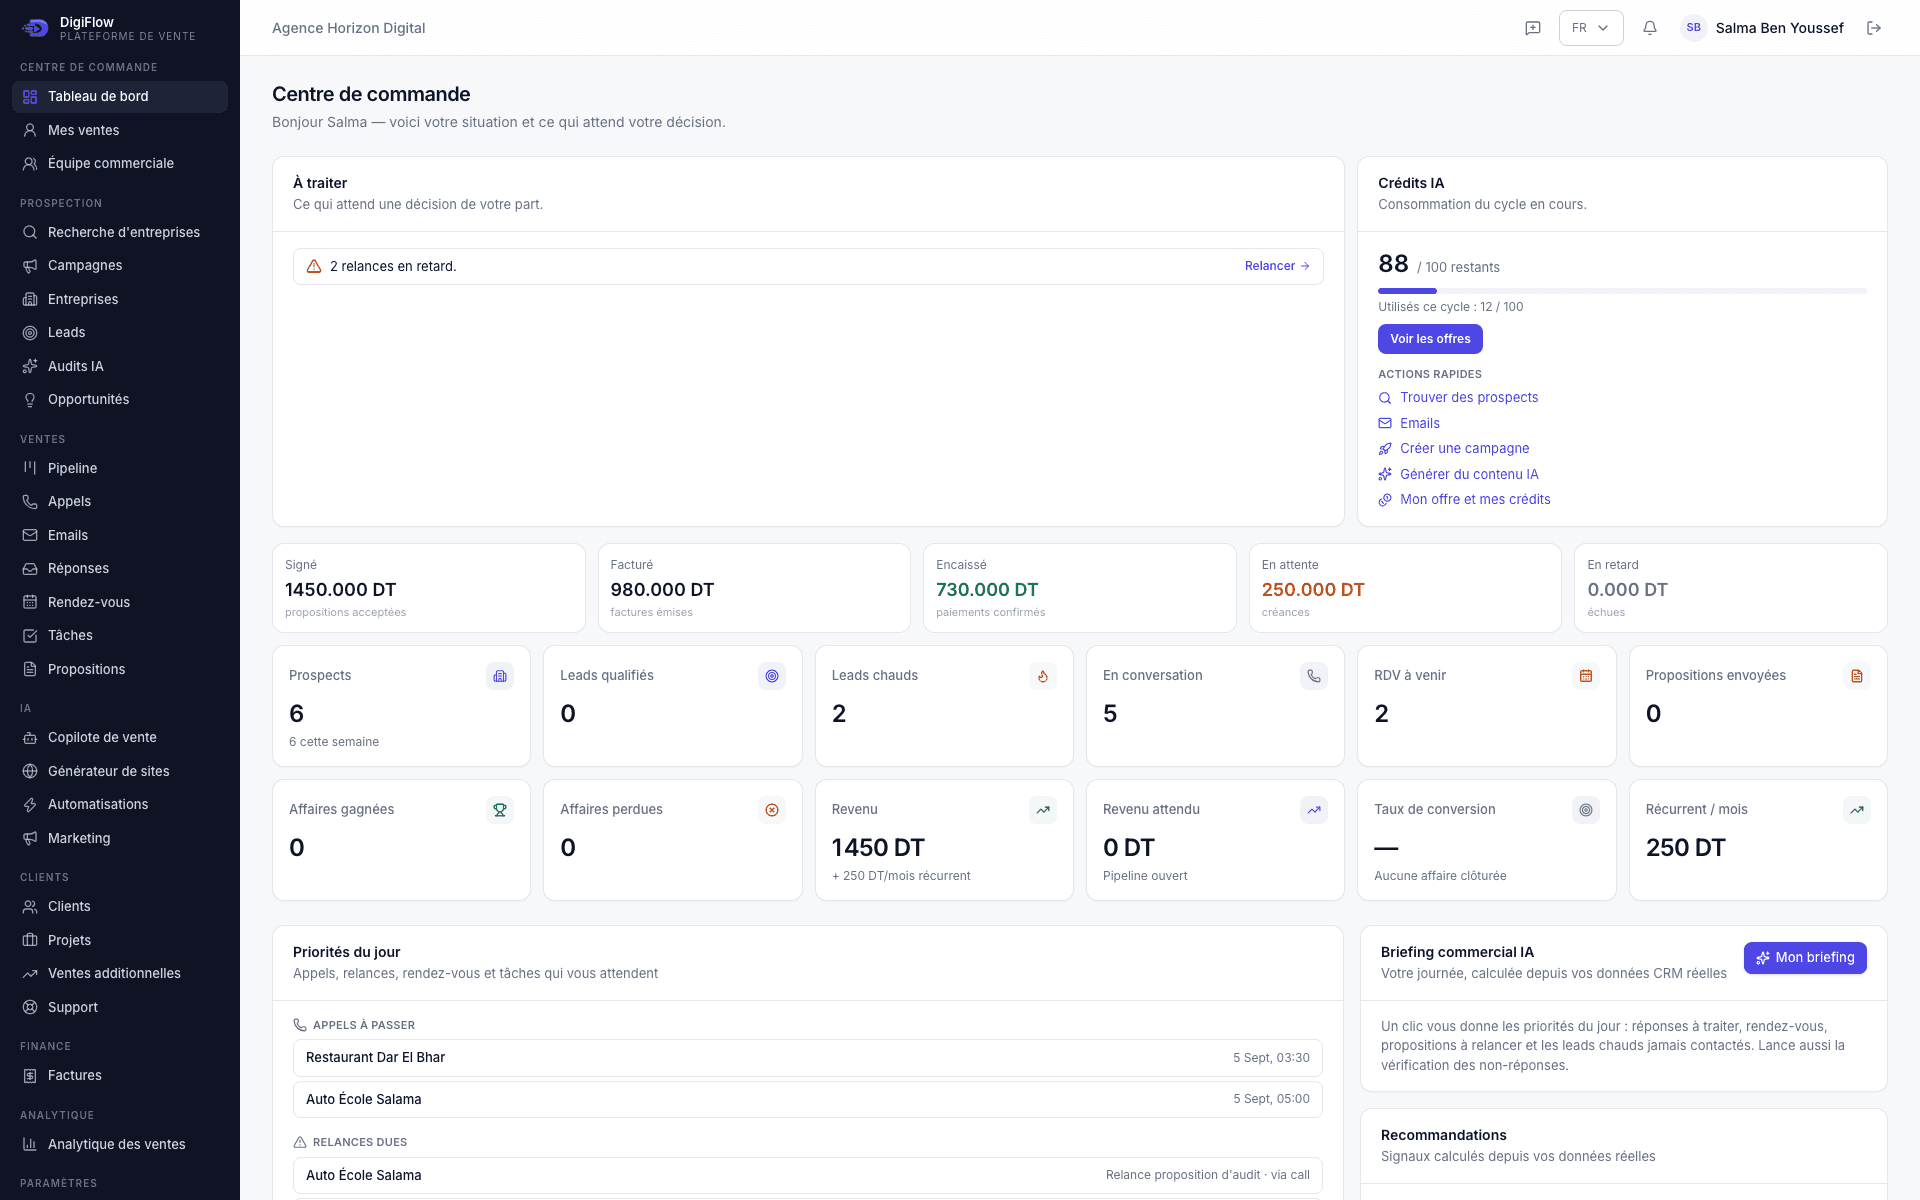Click the Mon briefing button

(1805, 957)
